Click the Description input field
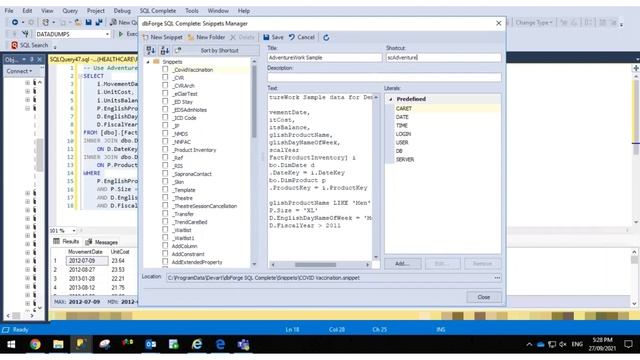Viewport: 640px width, 360px height. (384, 78)
